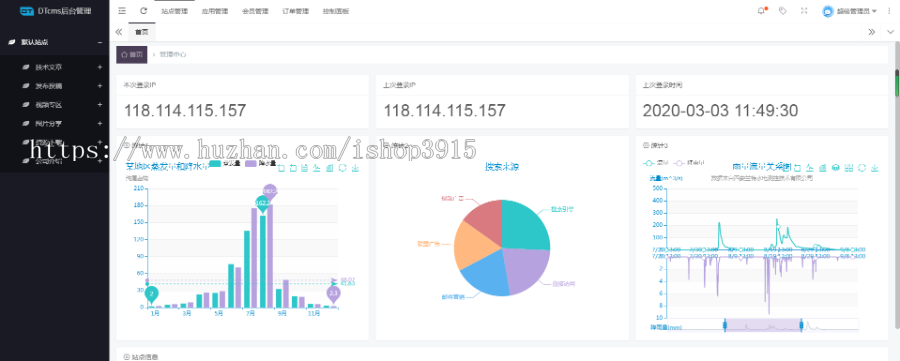Screen dimensions: 900x361
Task: Click the area zoom icon in bar chart toolbox
Action: pyautogui.click(x=281, y=168)
